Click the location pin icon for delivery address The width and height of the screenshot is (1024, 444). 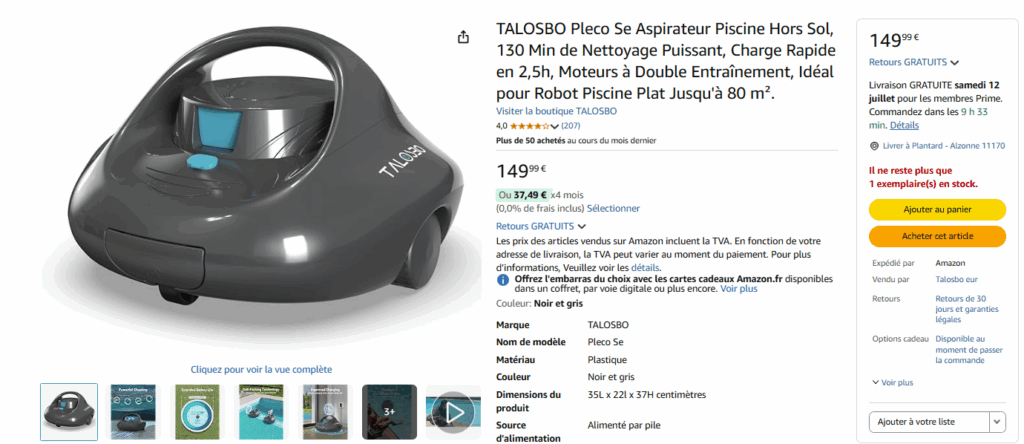pos(874,146)
